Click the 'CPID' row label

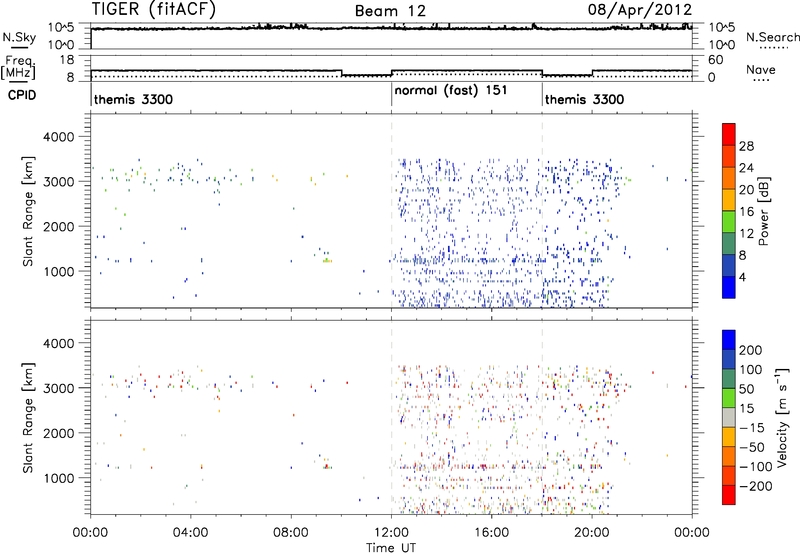click(x=22, y=95)
